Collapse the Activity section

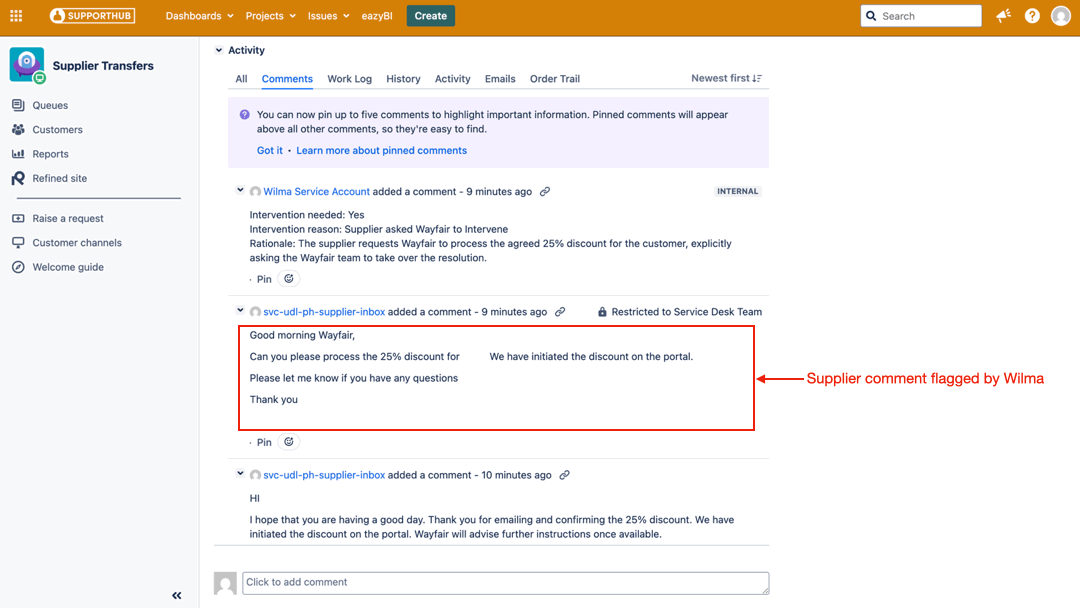pyautogui.click(x=218, y=49)
